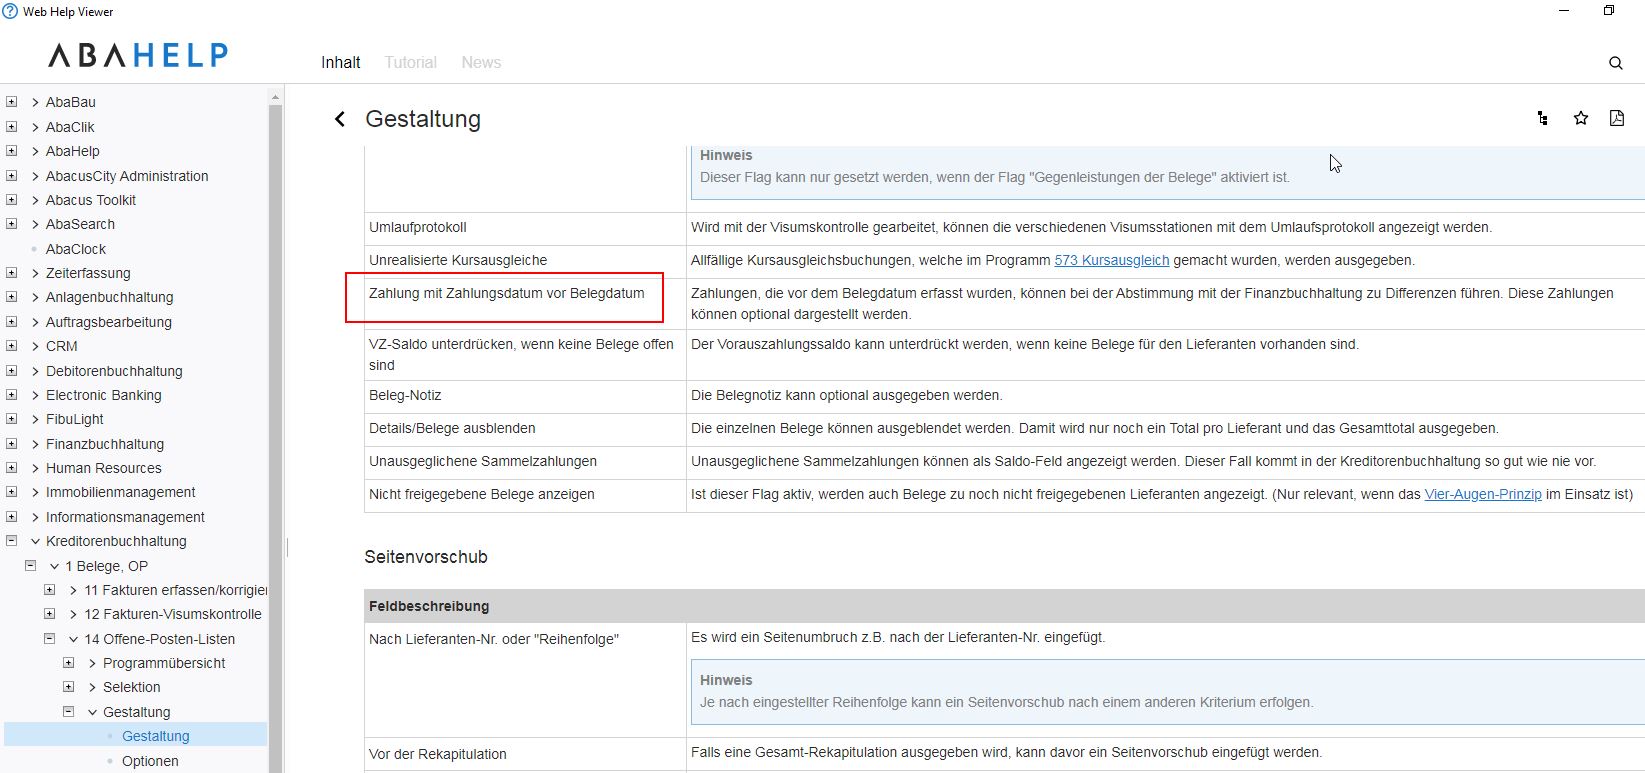Open the CRM tree item
The image size is (1645, 773).
tap(61, 346)
